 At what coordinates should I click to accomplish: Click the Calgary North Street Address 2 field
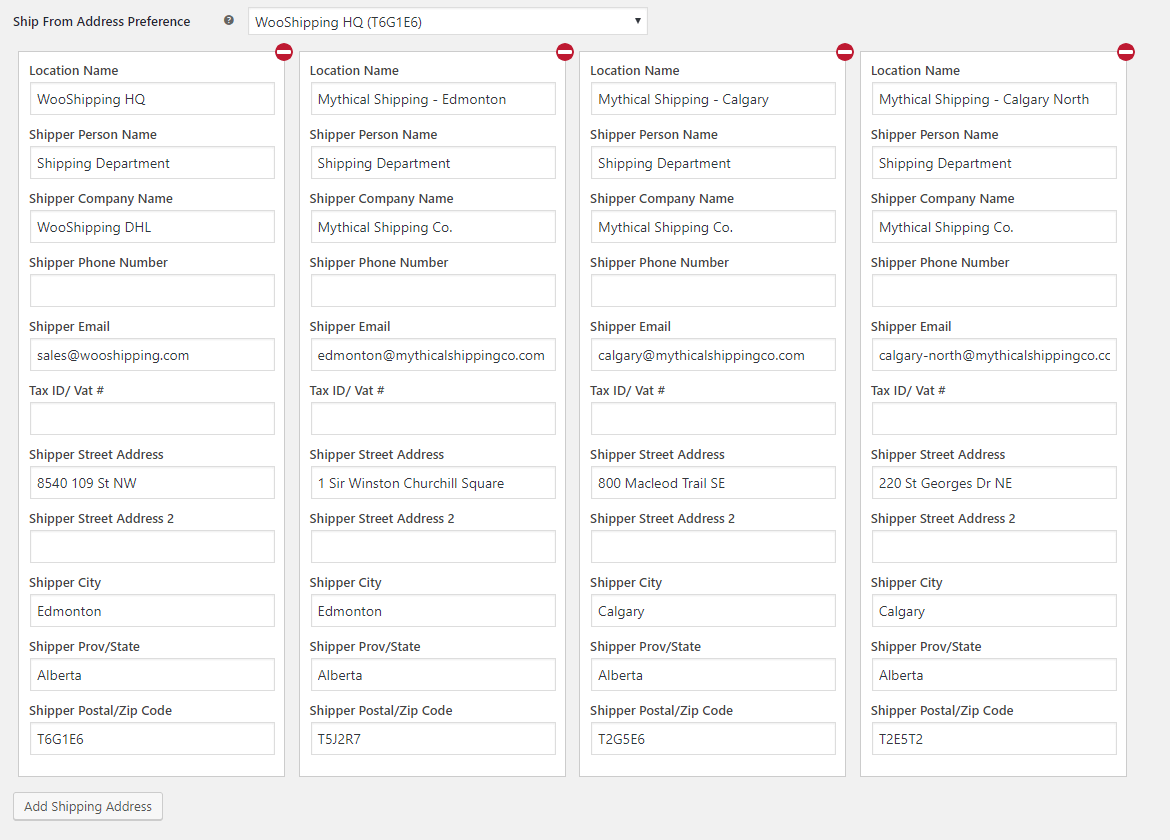coord(994,547)
